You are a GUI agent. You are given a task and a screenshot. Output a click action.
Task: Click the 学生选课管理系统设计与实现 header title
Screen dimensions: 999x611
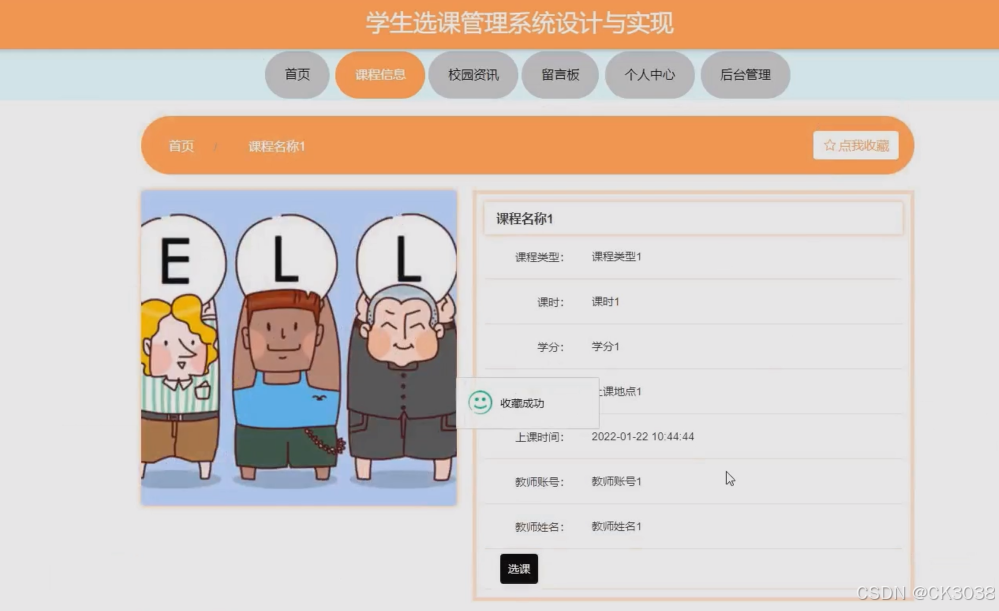[x=519, y=23]
